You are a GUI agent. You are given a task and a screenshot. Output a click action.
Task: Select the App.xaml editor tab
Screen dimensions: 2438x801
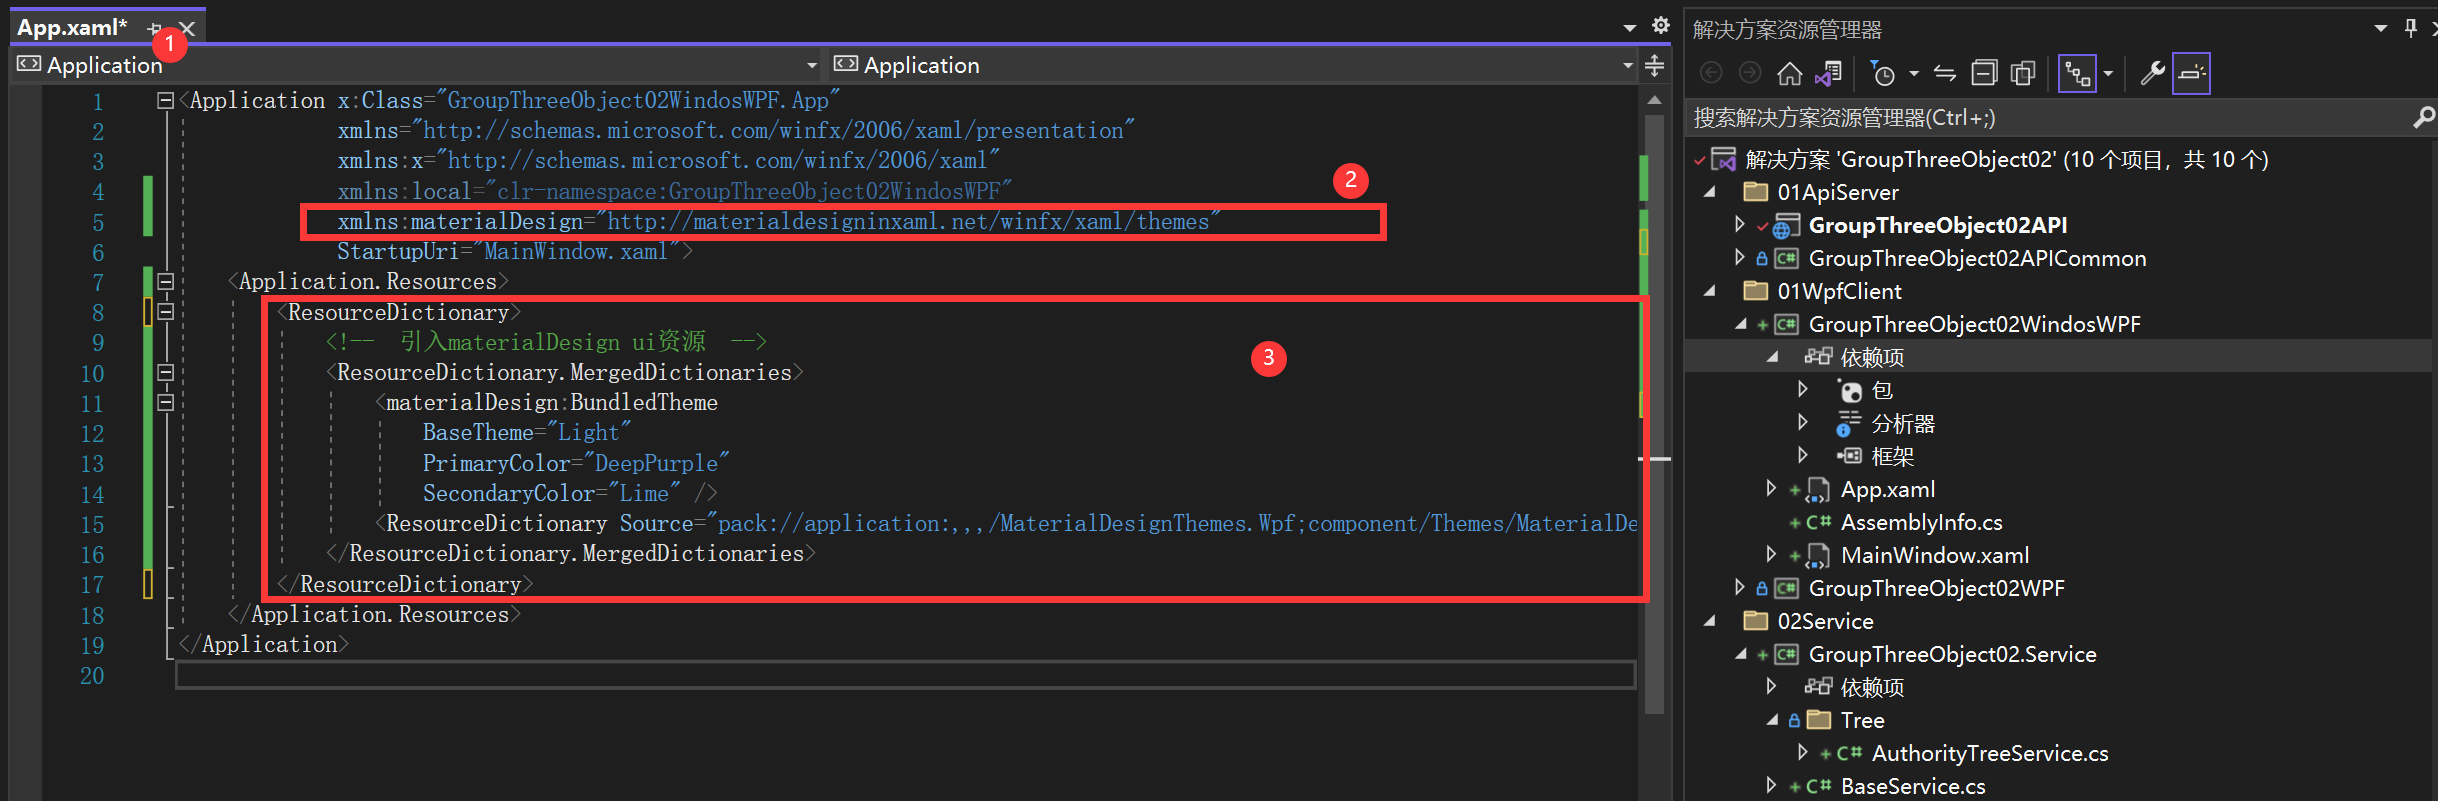tap(72, 28)
